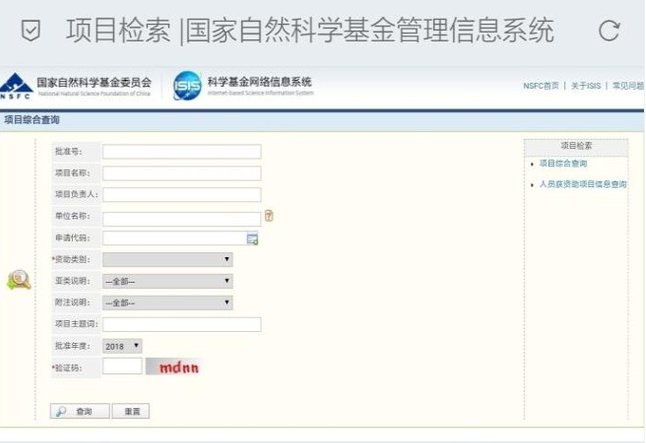Expand the 附注说明 dropdown
This screenshot has height=443, width=646.
coord(168,303)
